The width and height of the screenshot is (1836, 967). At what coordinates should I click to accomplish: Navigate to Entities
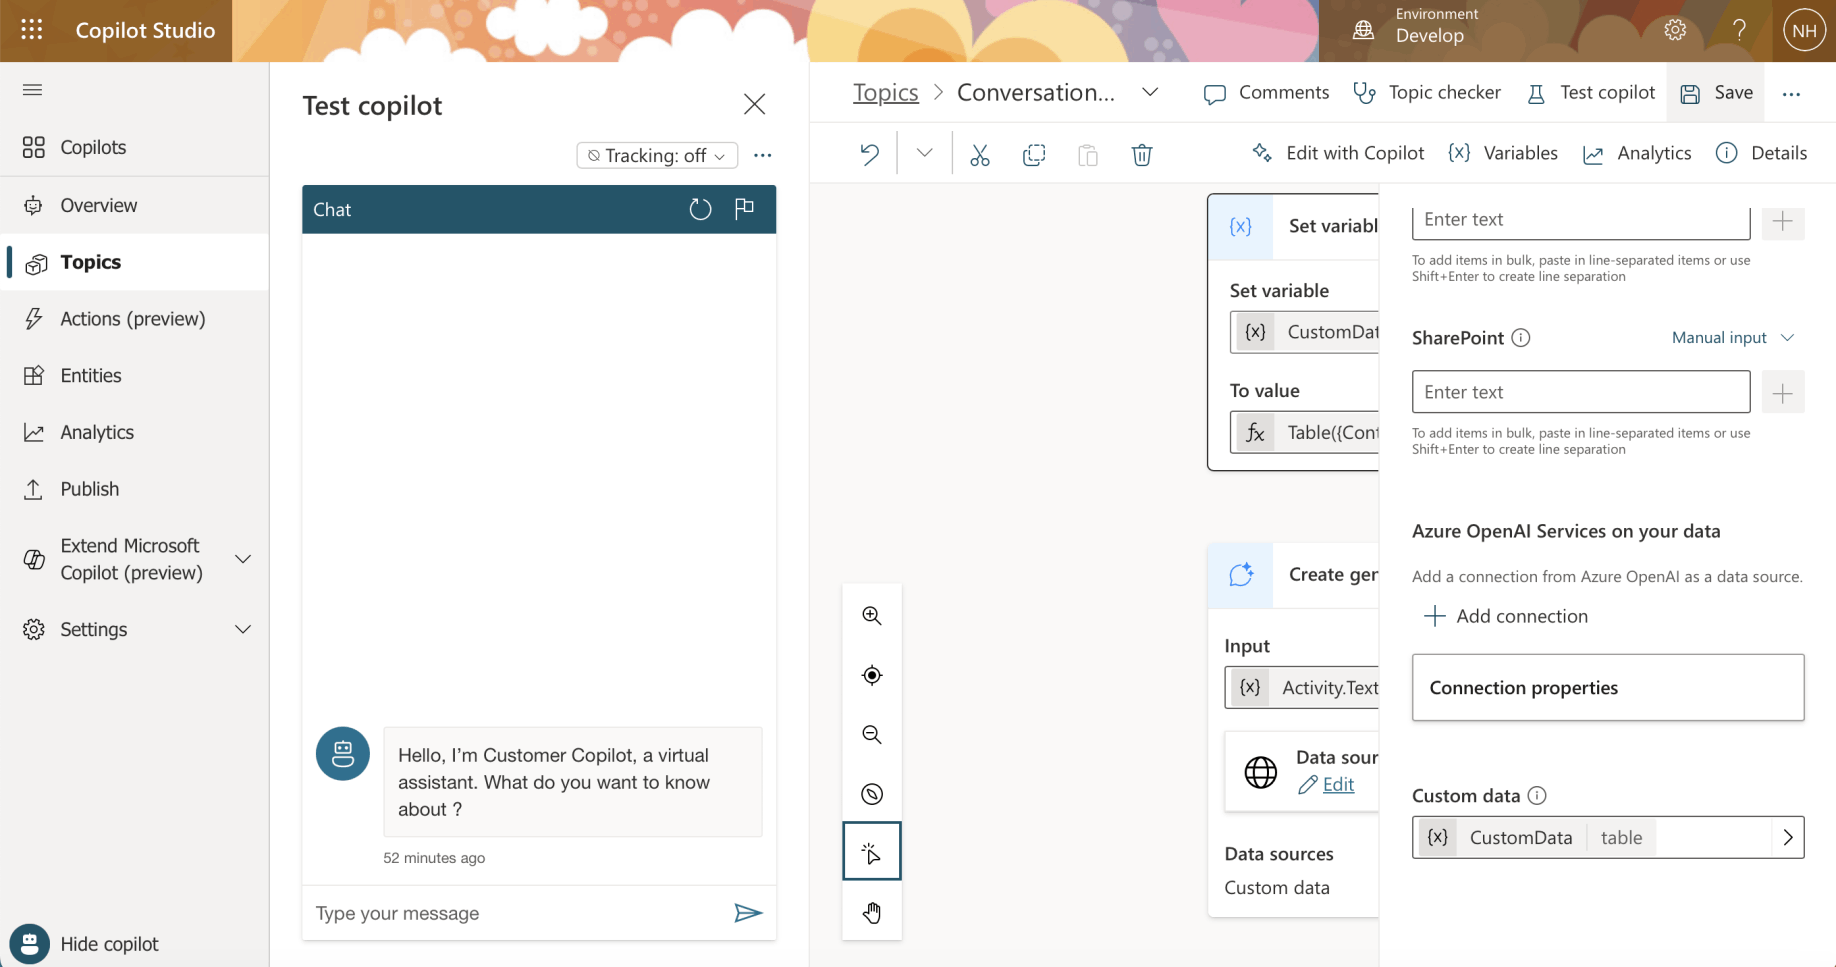(x=135, y=376)
